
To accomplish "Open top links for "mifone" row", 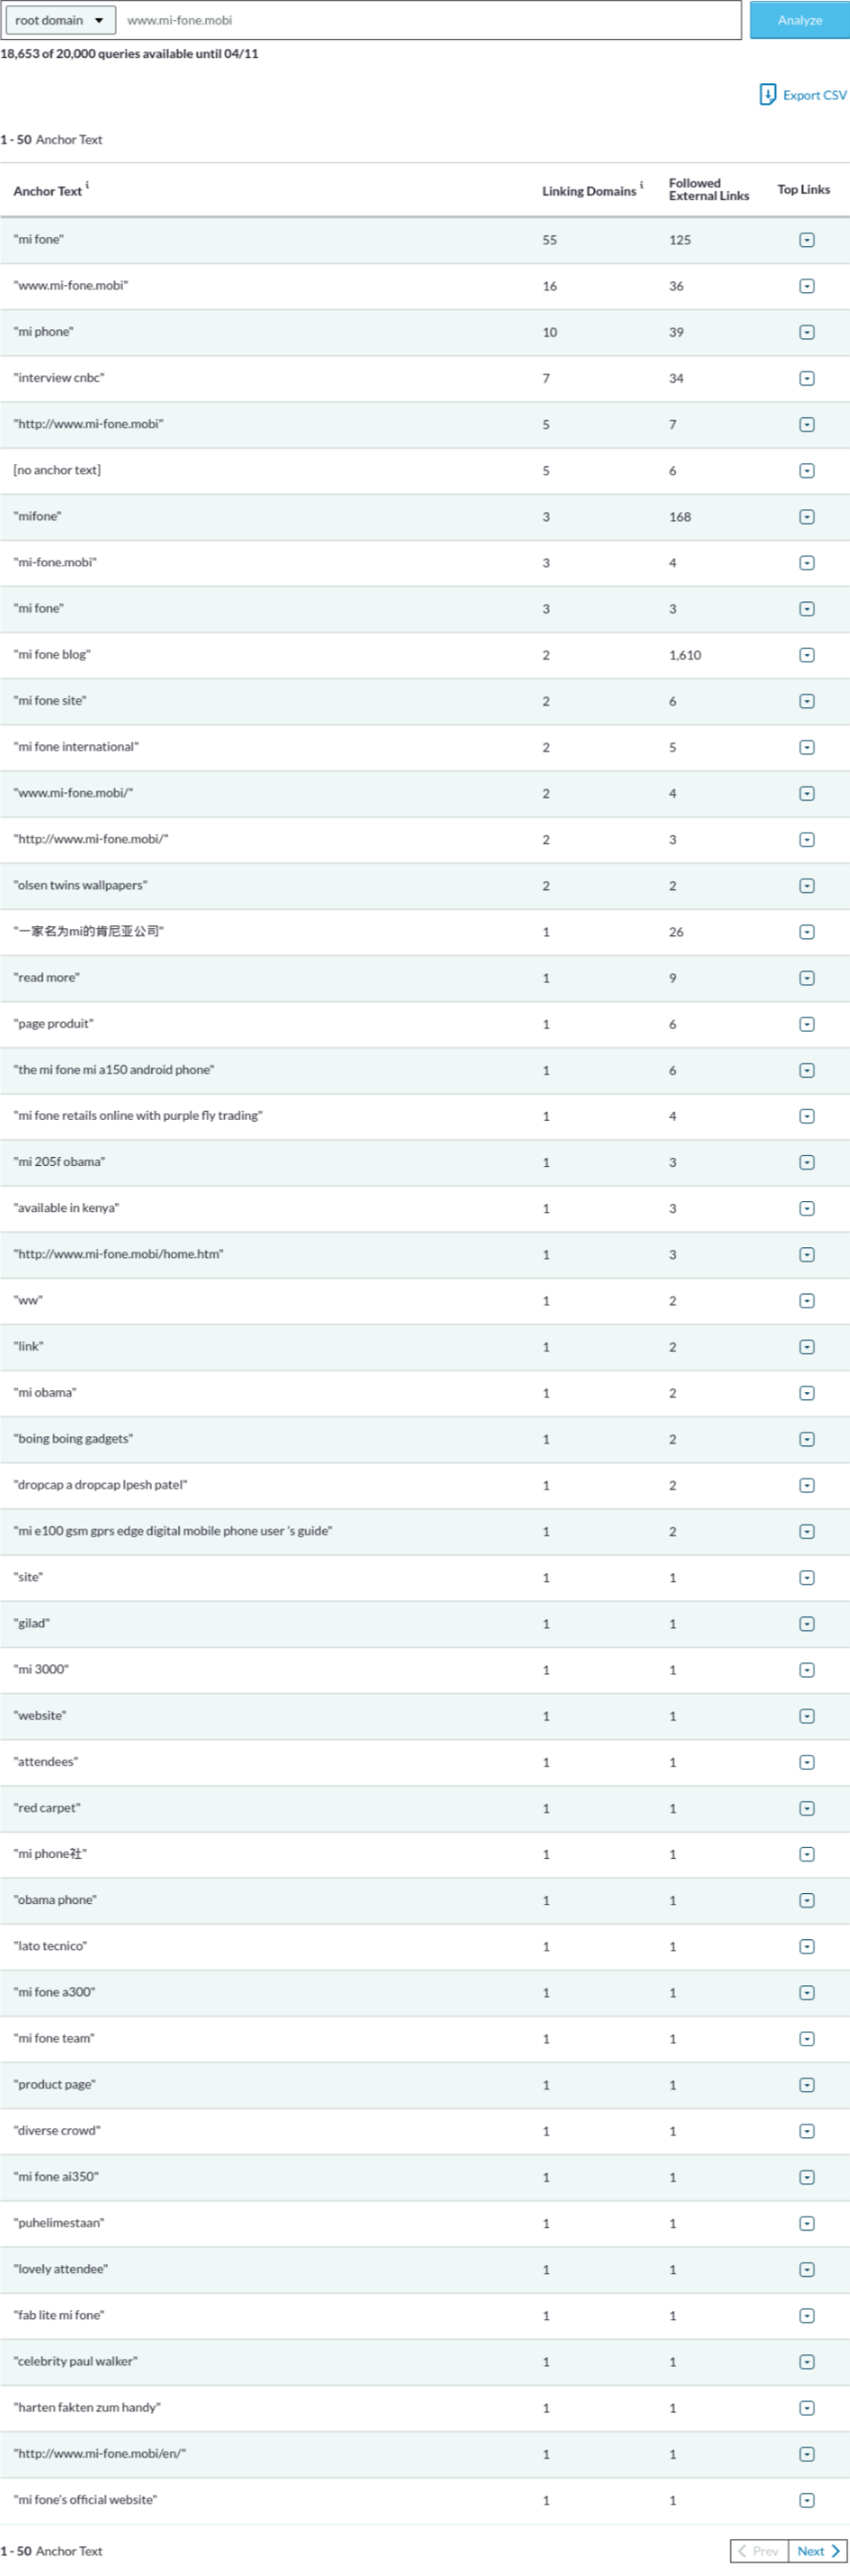I will pyautogui.click(x=806, y=517).
